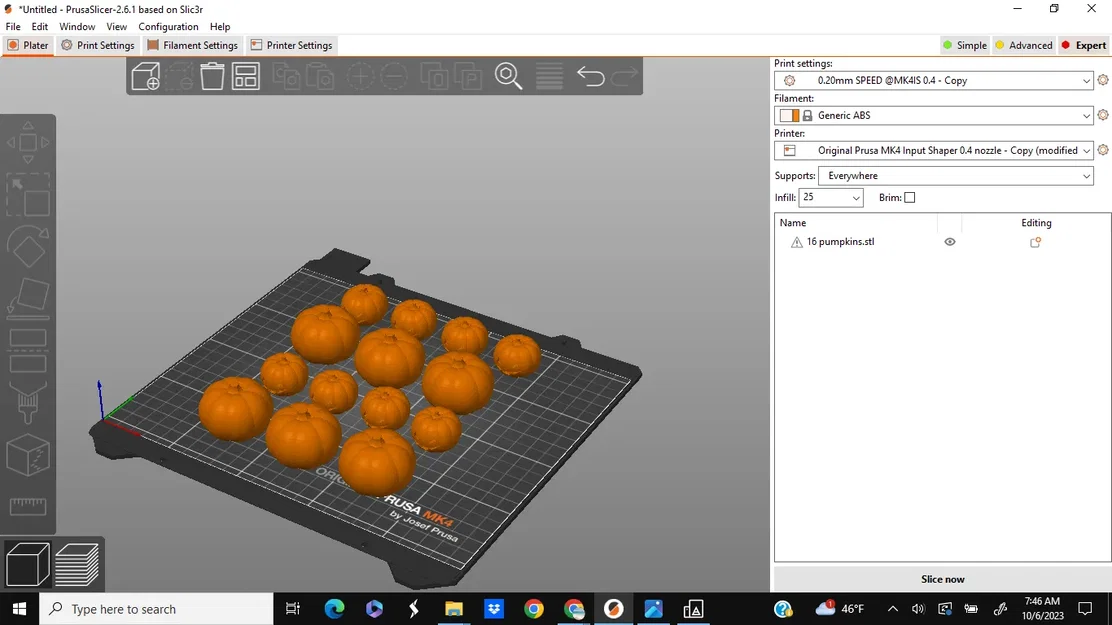Select the Paint-on supports brush tool
This screenshot has height=625, width=1112.
(x=28, y=403)
